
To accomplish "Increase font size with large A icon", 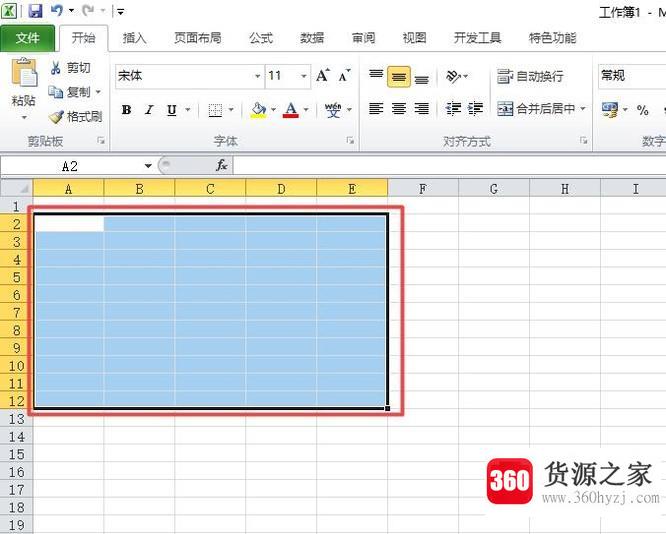I will (x=323, y=76).
